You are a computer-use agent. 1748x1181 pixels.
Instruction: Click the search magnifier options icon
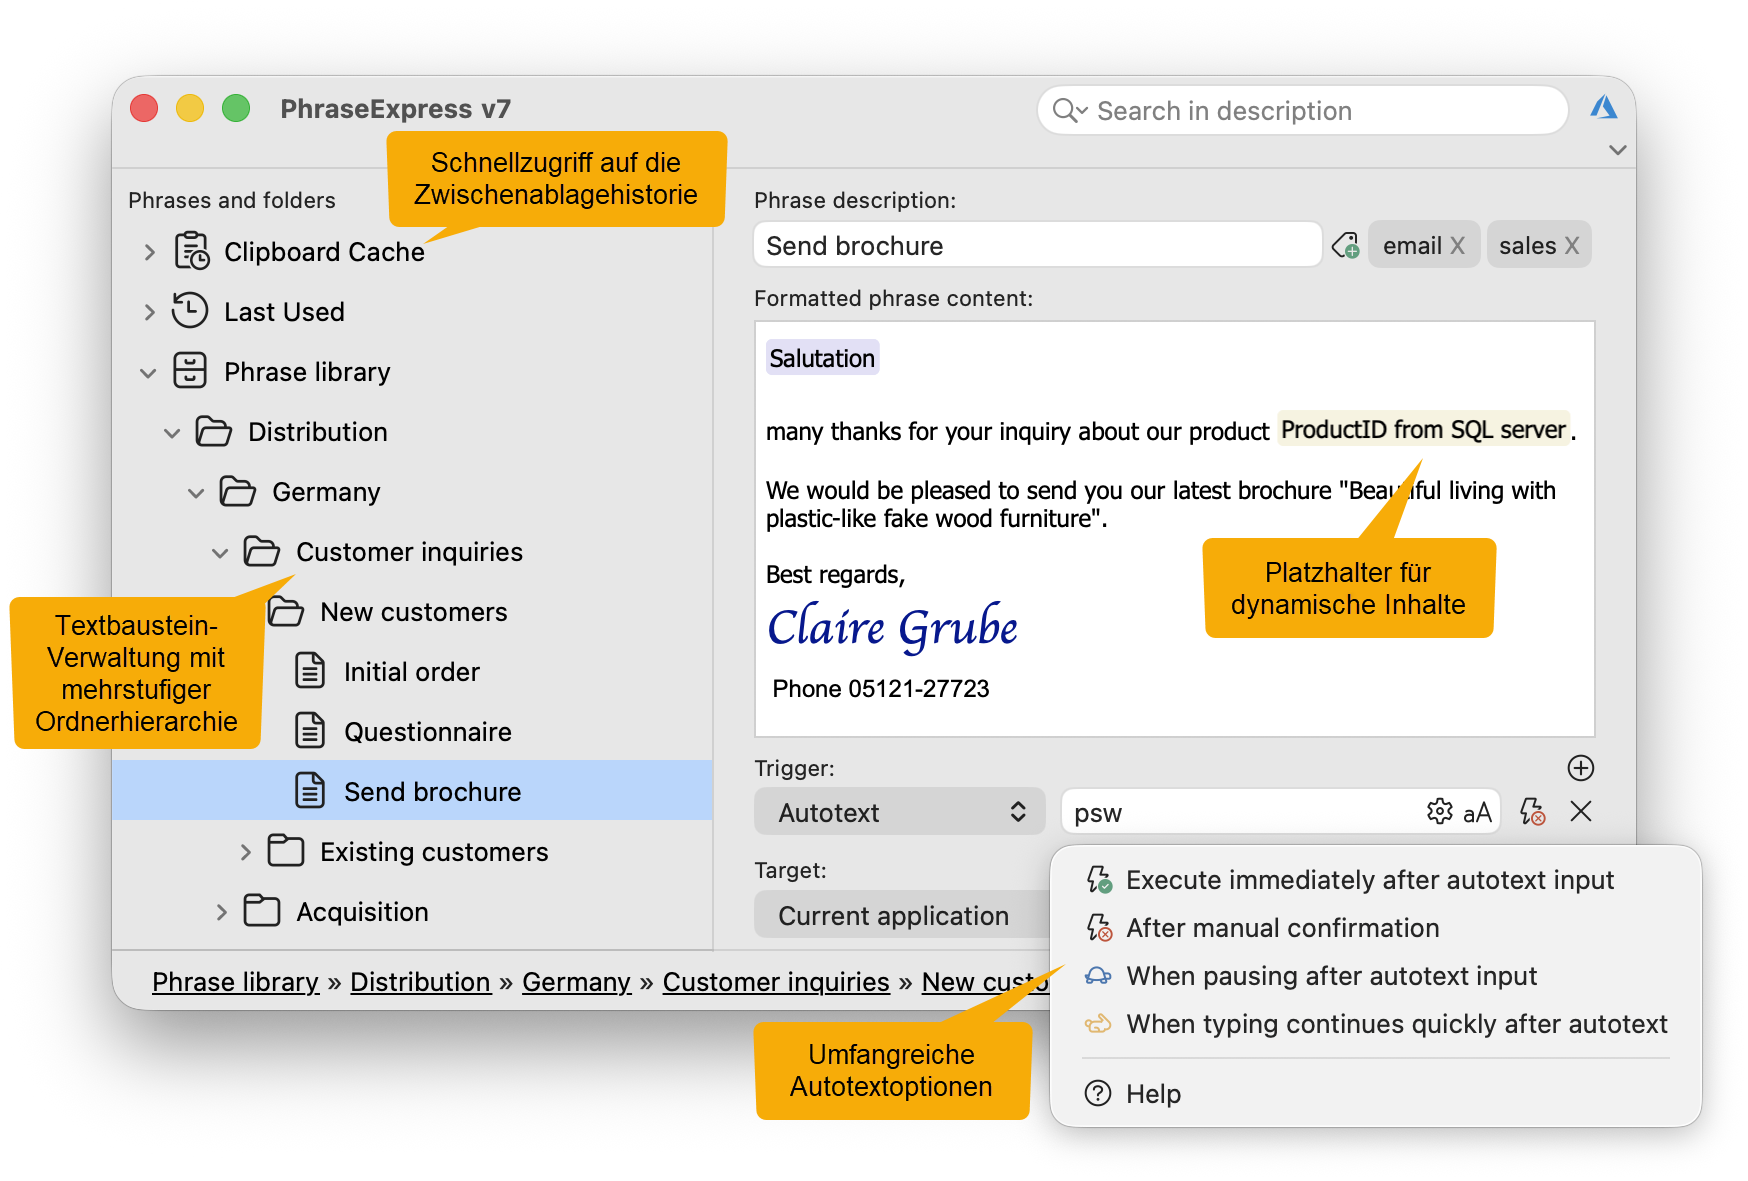(x=1069, y=111)
